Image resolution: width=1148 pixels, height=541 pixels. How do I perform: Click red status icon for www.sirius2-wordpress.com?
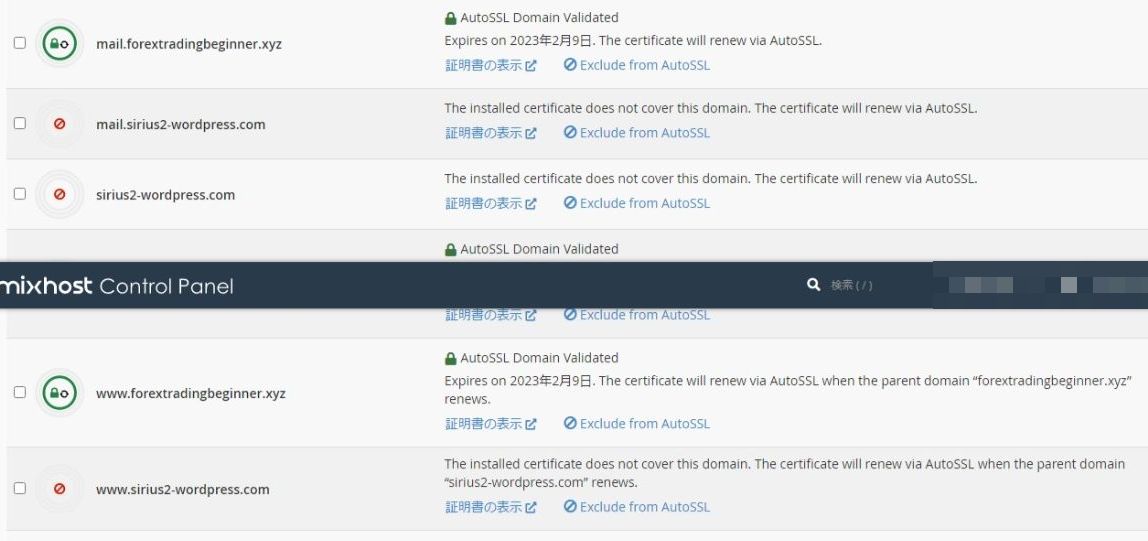coord(59,489)
